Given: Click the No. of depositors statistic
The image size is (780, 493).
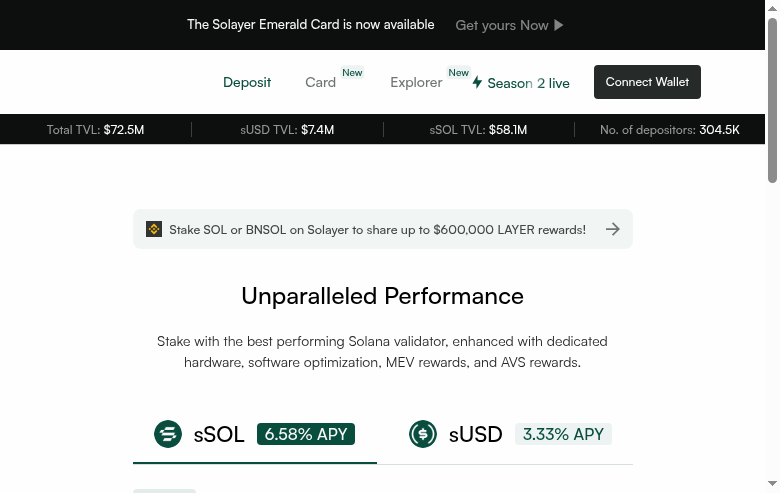Looking at the screenshot, I should pos(669,130).
